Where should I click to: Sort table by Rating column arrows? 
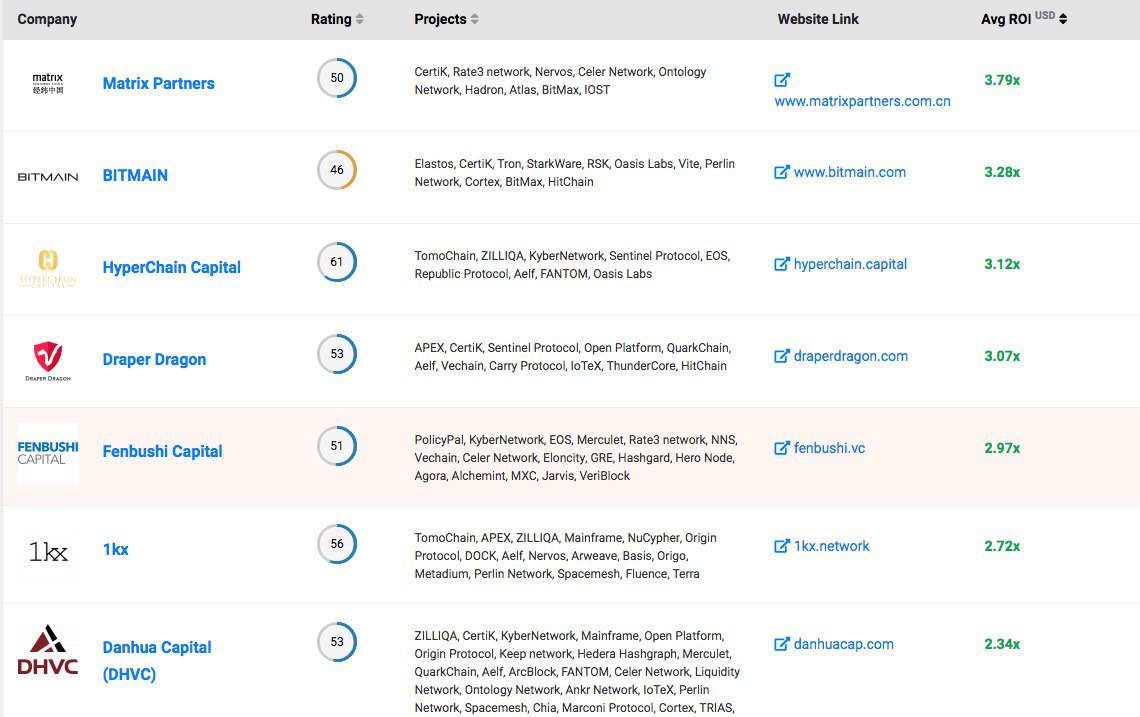tap(359, 19)
